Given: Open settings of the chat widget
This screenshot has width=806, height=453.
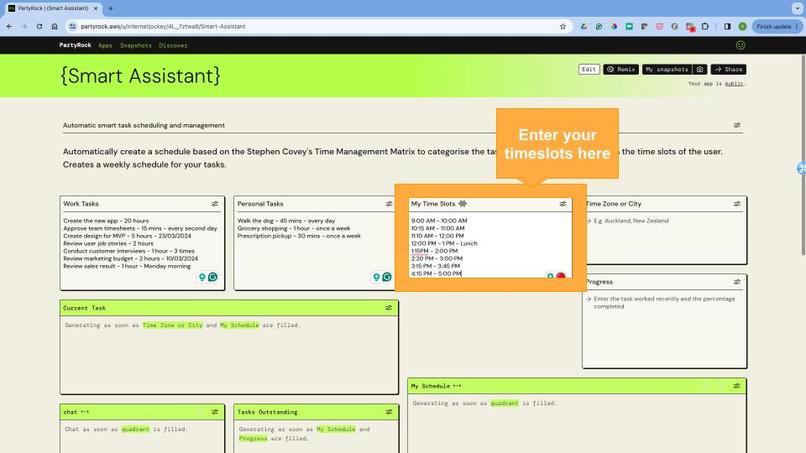Looking at the screenshot, I should point(215,412).
